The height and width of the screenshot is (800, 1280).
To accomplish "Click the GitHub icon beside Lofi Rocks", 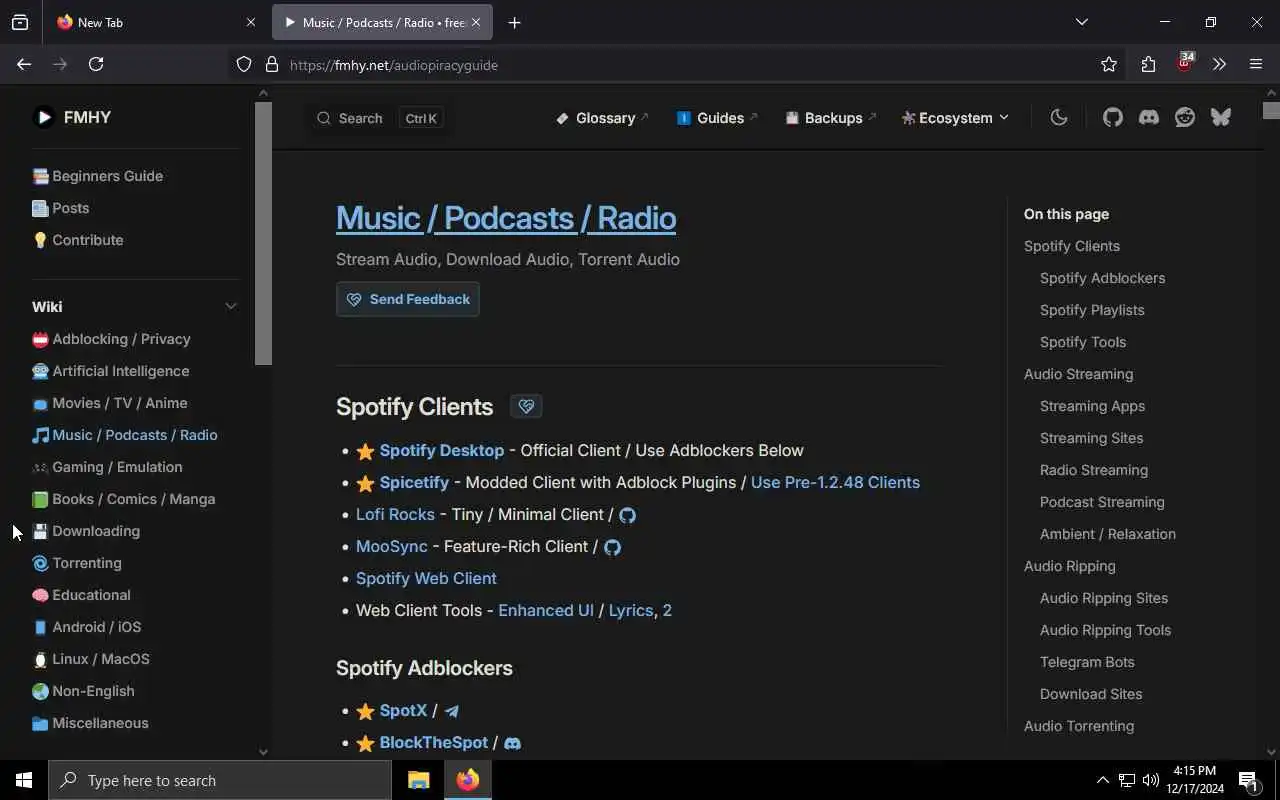I will [x=628, y=515].
